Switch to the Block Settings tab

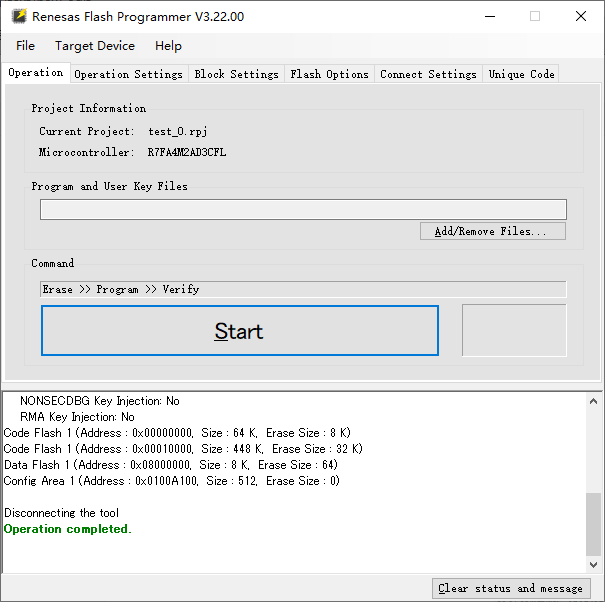coord(236,74)
